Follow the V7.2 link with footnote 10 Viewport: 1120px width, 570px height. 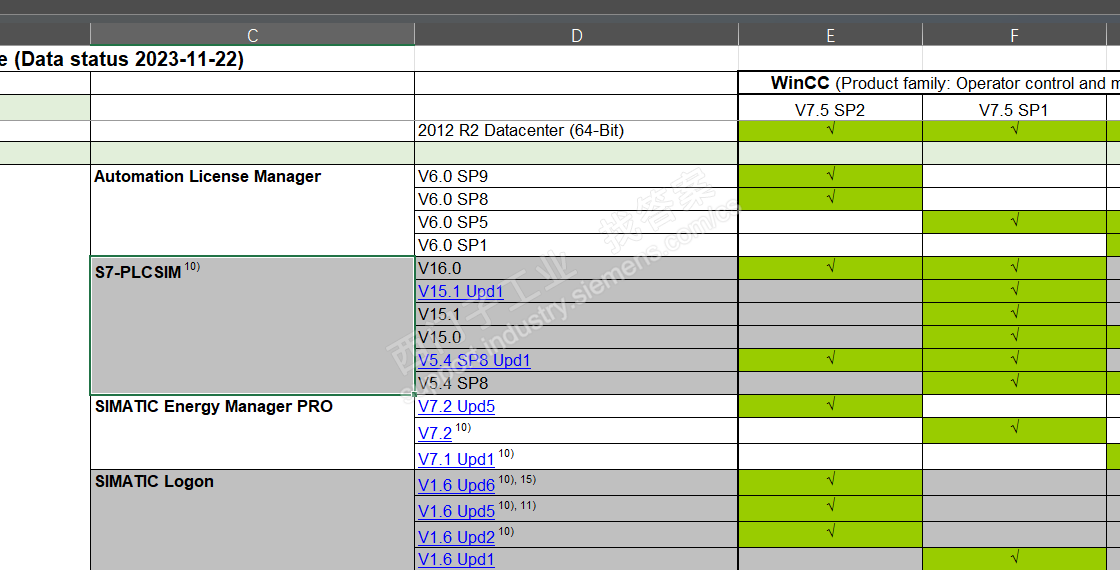click(435, 433)
